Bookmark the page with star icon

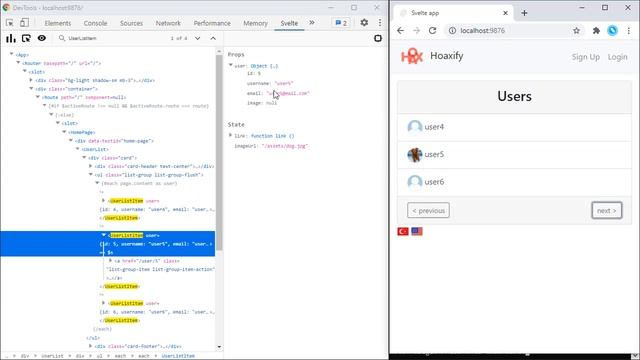point(576,31)
